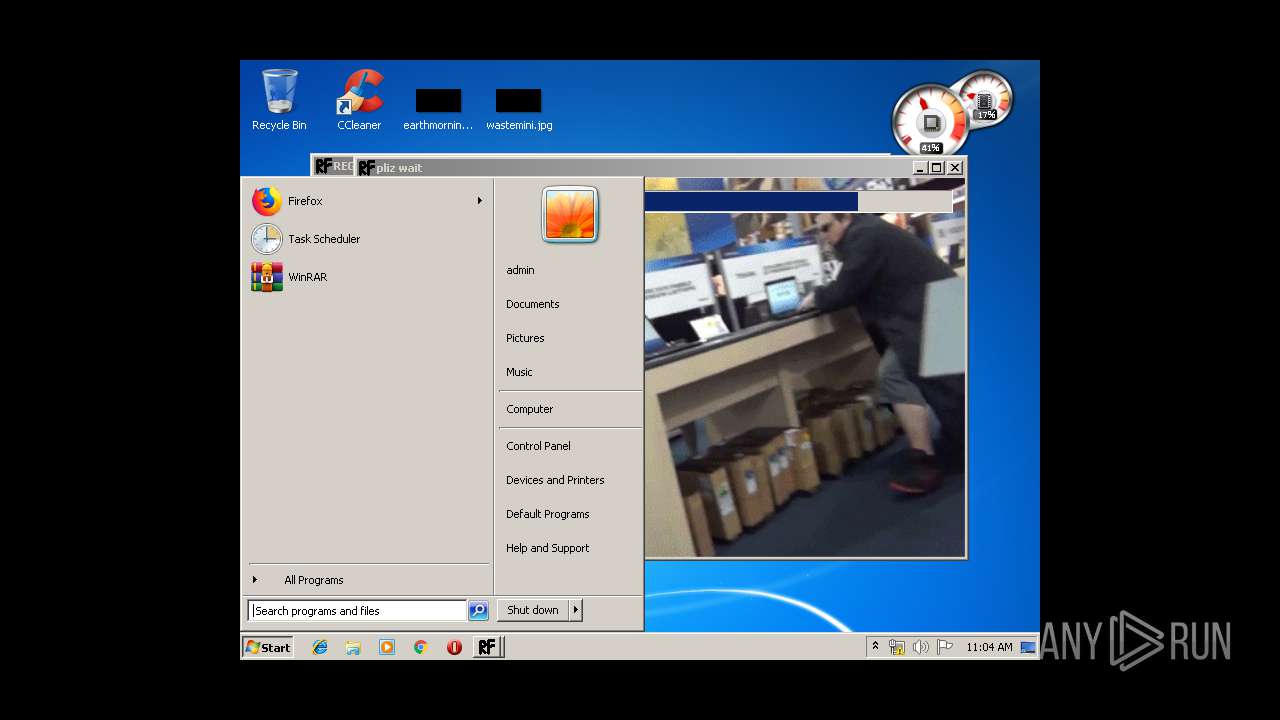This screenshot has height=720, width=1280.
Task: Show hidden tray icons arrow
Action: pyautogui.click(x=875, y=647)
